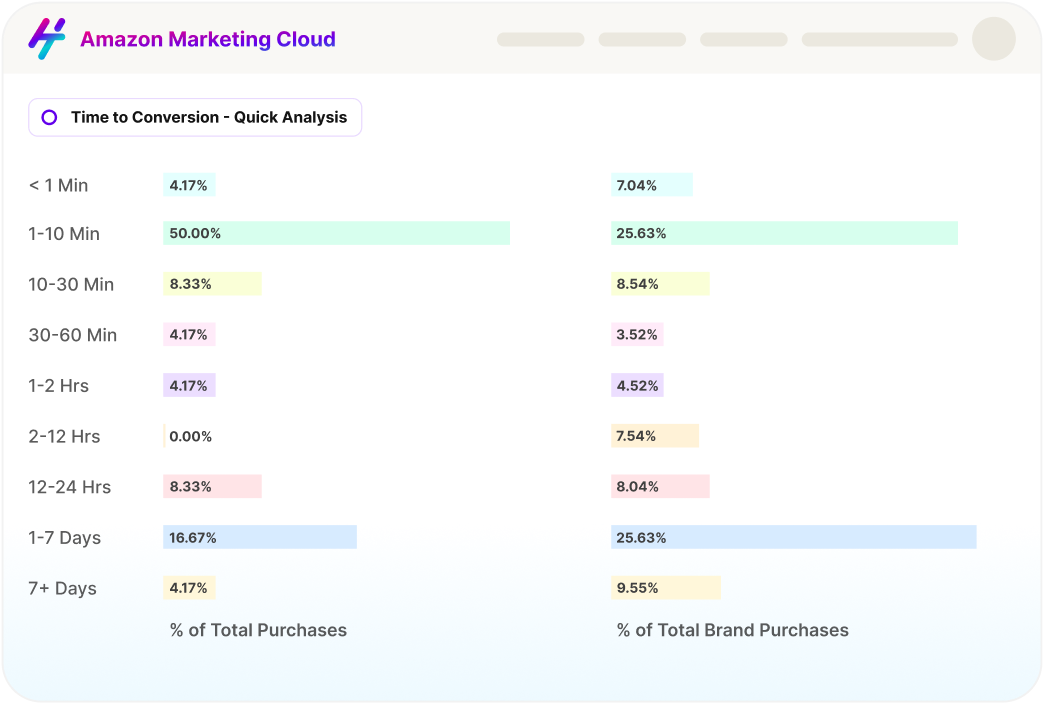Expand the Time to Conversion - Quick Analysis panel
Screen dimensions: 1044x705
(x=194, y=117)
